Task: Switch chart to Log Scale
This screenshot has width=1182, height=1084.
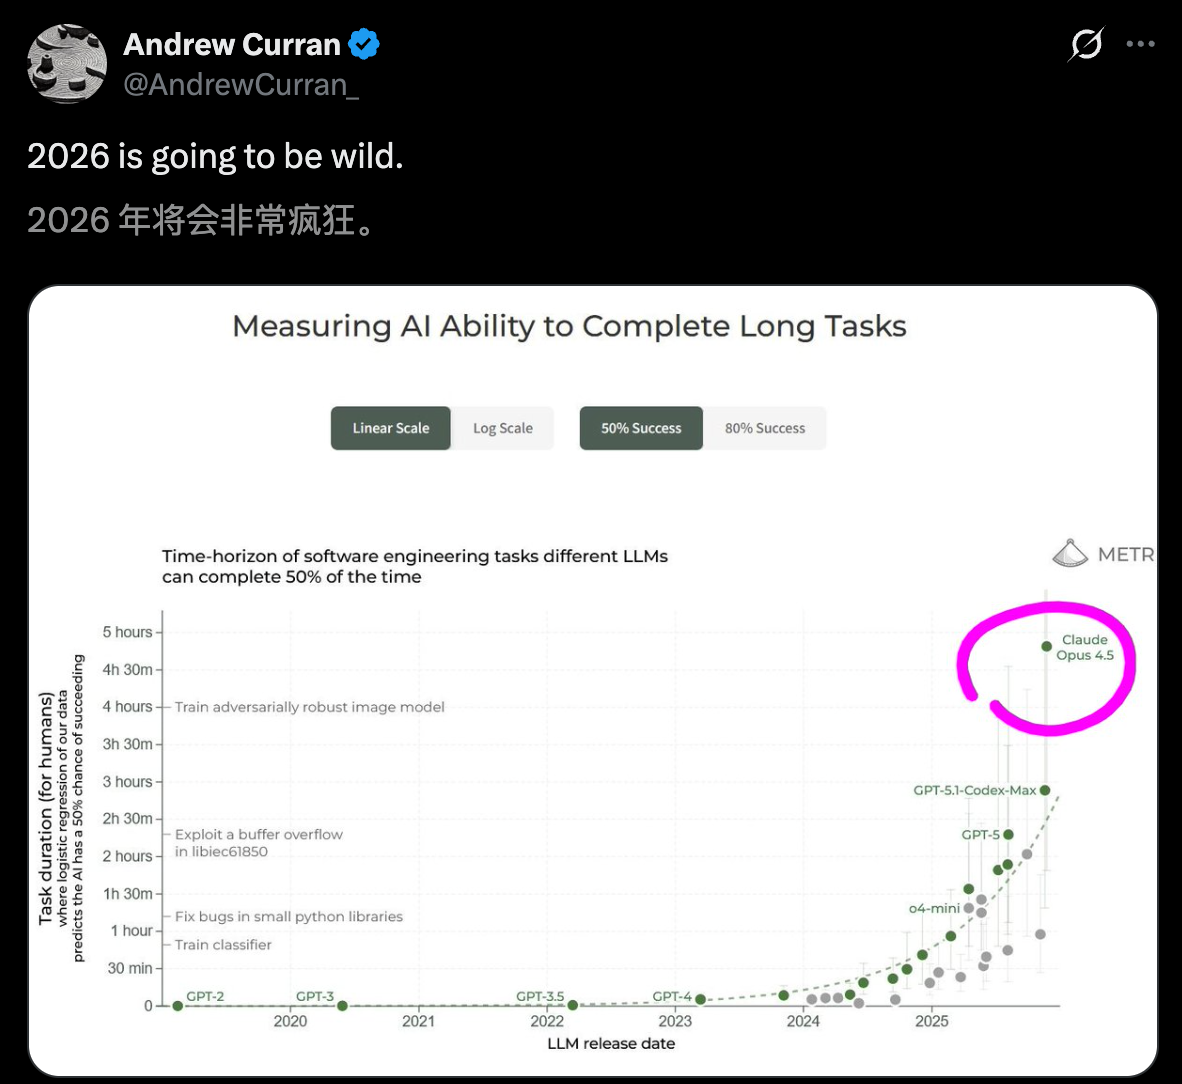Action: pos(503,428)
